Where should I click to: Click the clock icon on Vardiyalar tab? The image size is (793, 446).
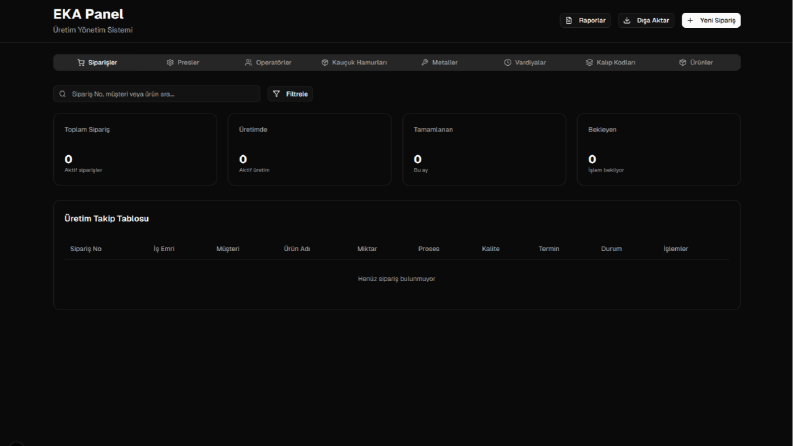pyautogui.click(x=507, y=63)
